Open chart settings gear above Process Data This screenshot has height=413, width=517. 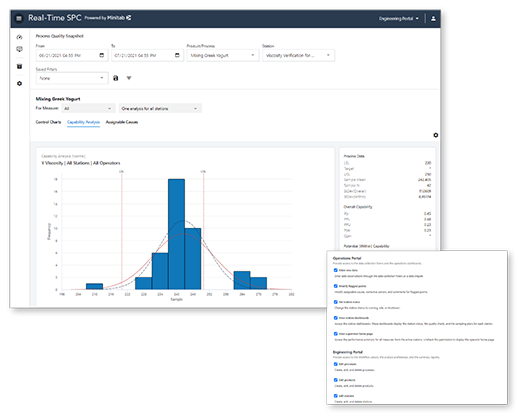(435, 135)
